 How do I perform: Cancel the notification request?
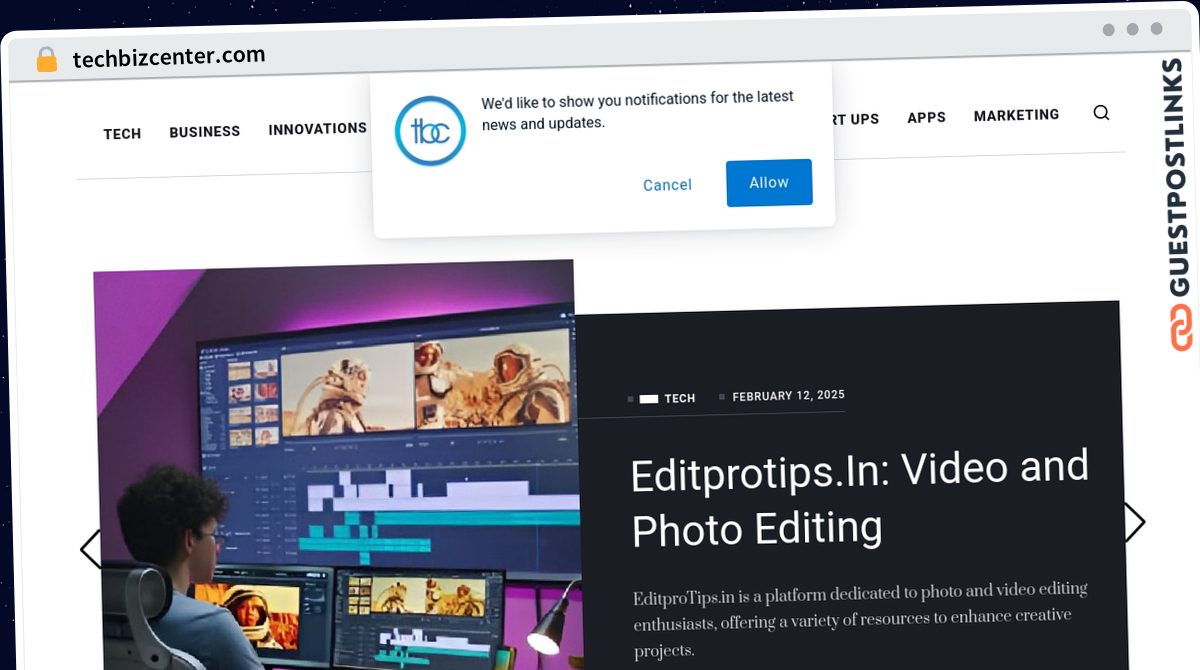click(x=667, y=185)
